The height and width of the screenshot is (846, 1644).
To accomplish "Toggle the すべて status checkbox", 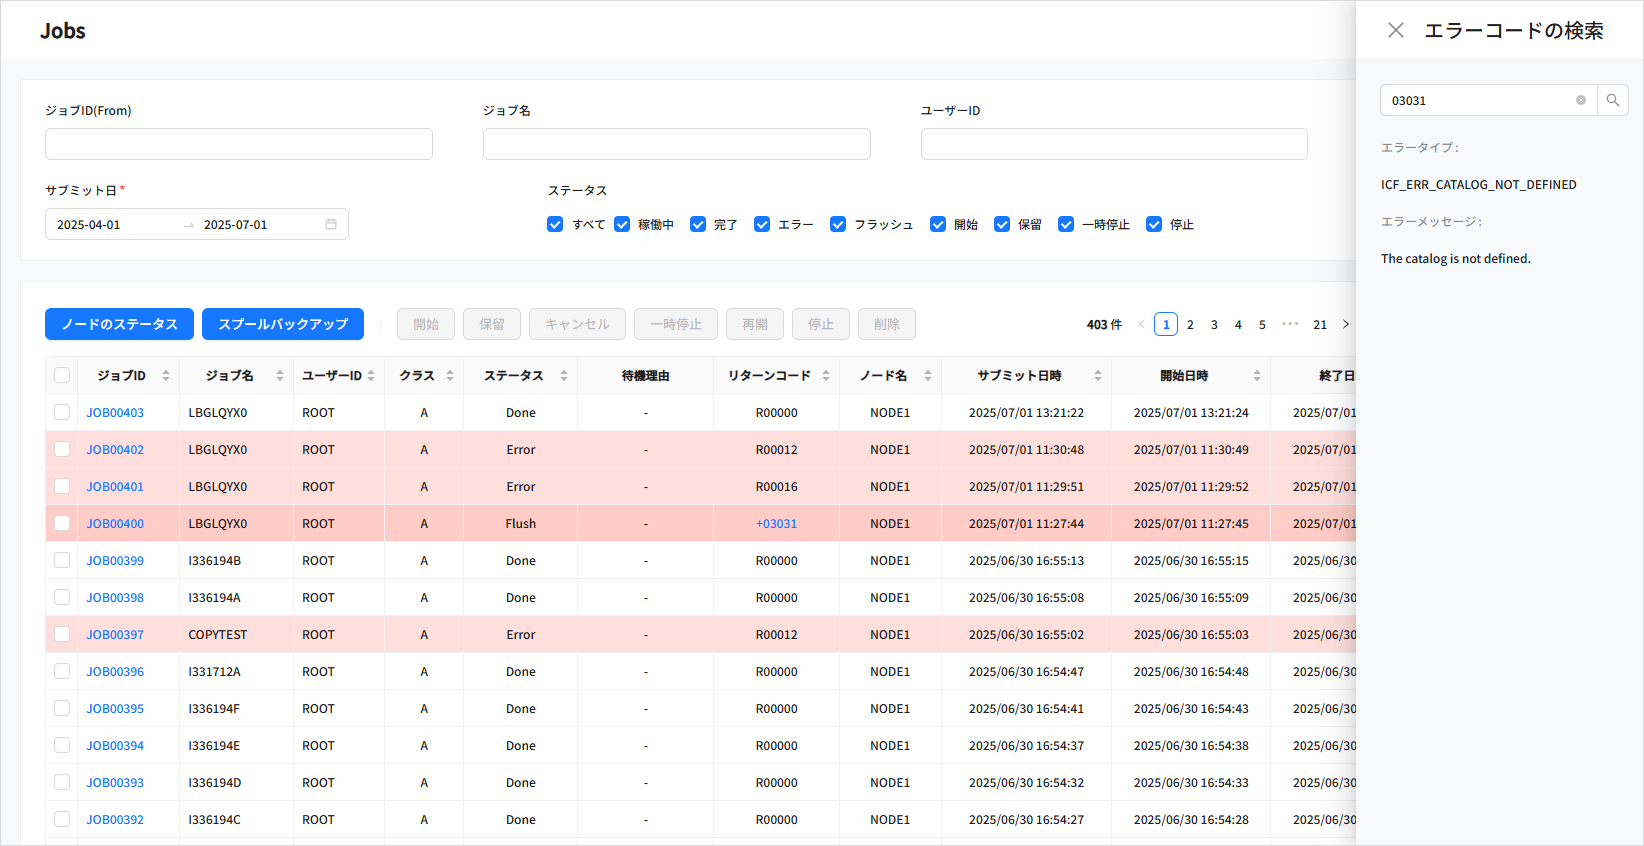I will coord(555,224).
